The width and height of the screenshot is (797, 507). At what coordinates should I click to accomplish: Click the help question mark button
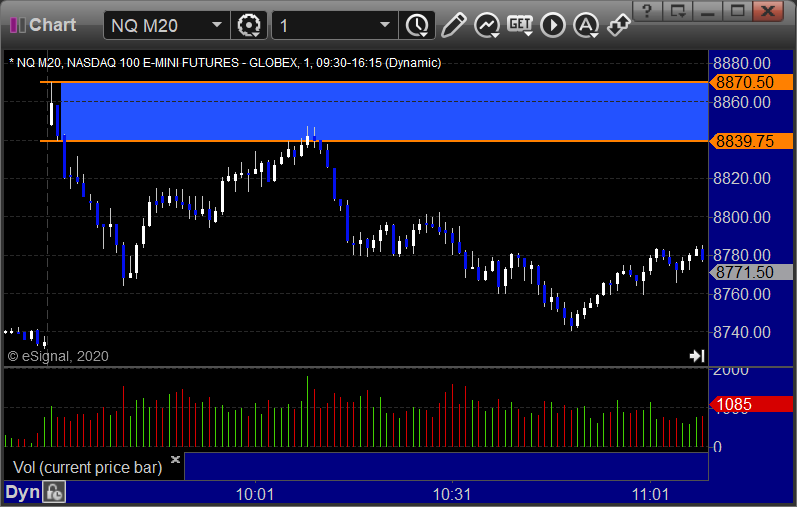[647, 11]
